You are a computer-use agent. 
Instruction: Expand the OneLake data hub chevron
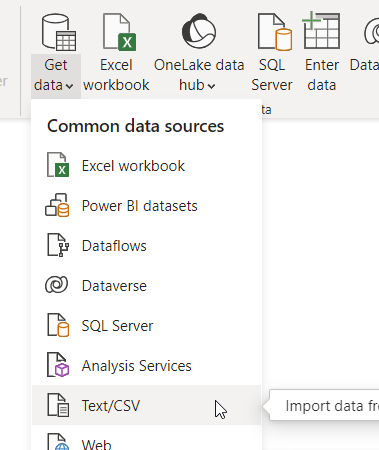pos(211,87)
